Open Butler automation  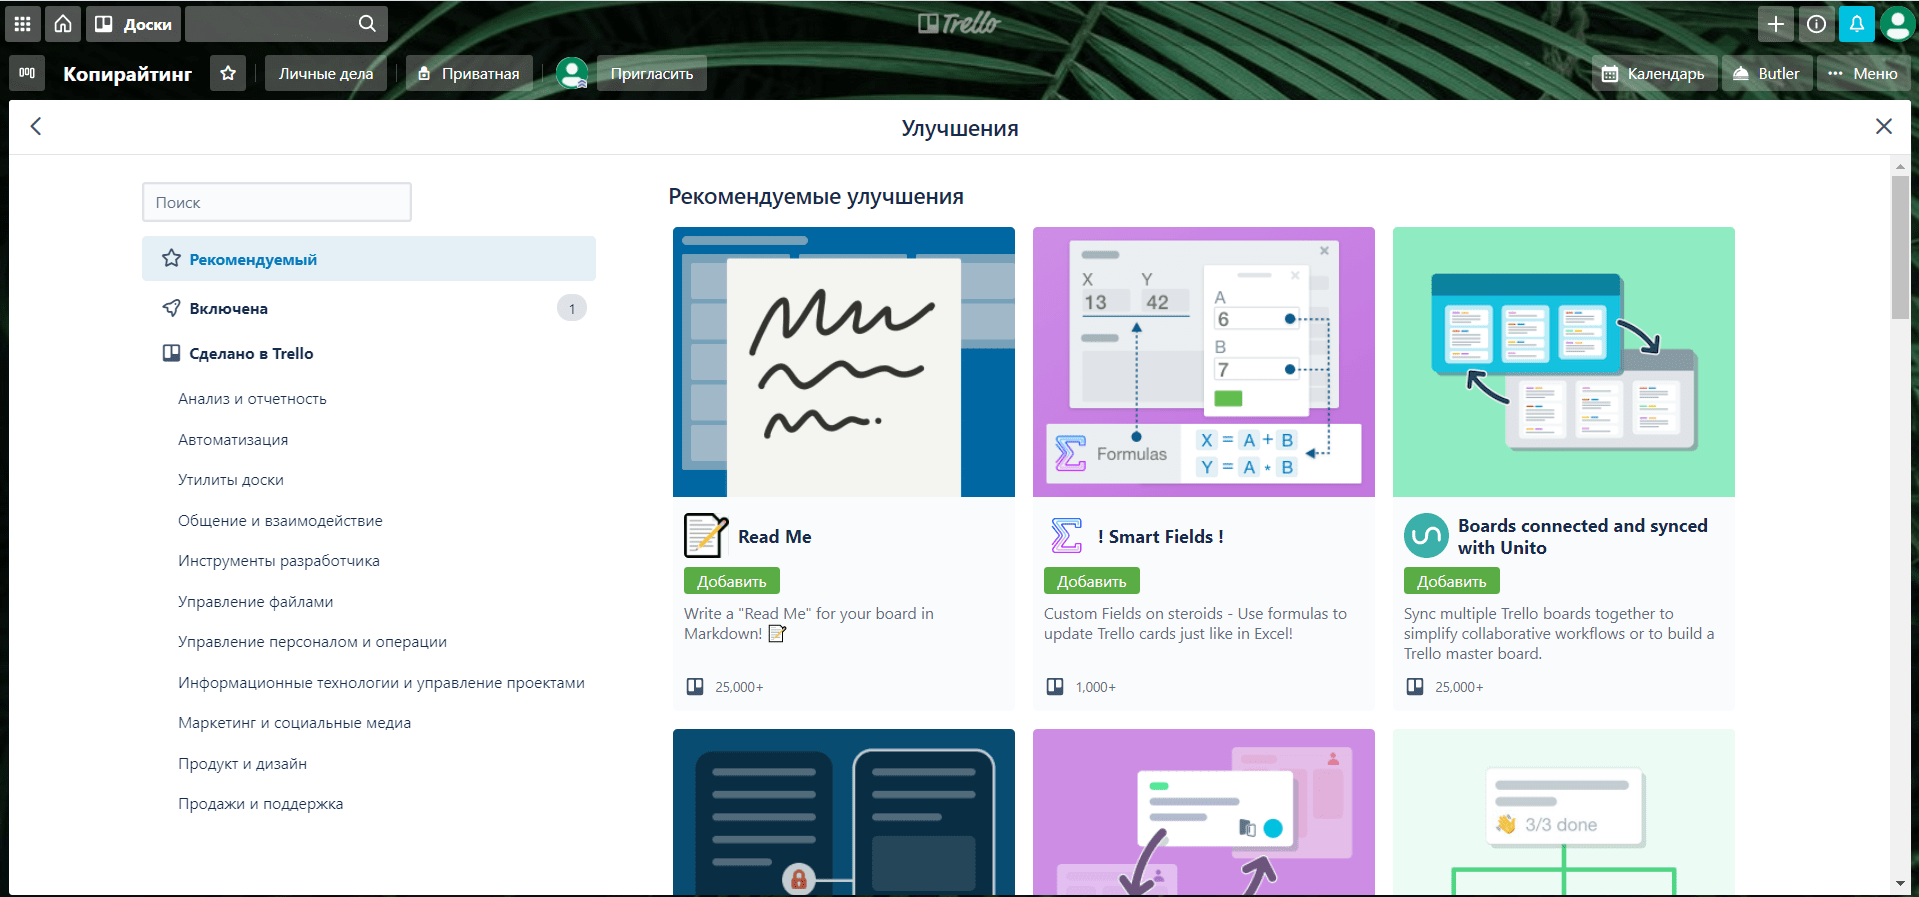coord(1767,73)
